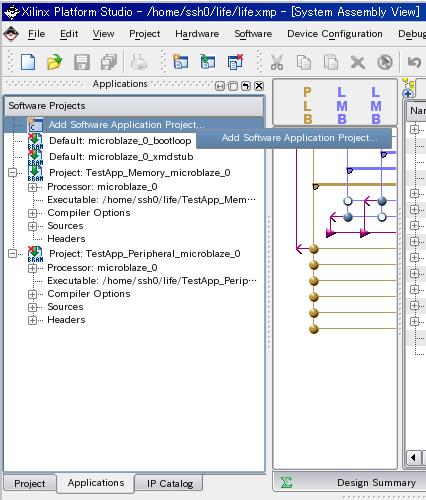Select the Executable row ending in TestApp_Mem…
The height and width of the screenshot is (500, 426).
[152, 200]
